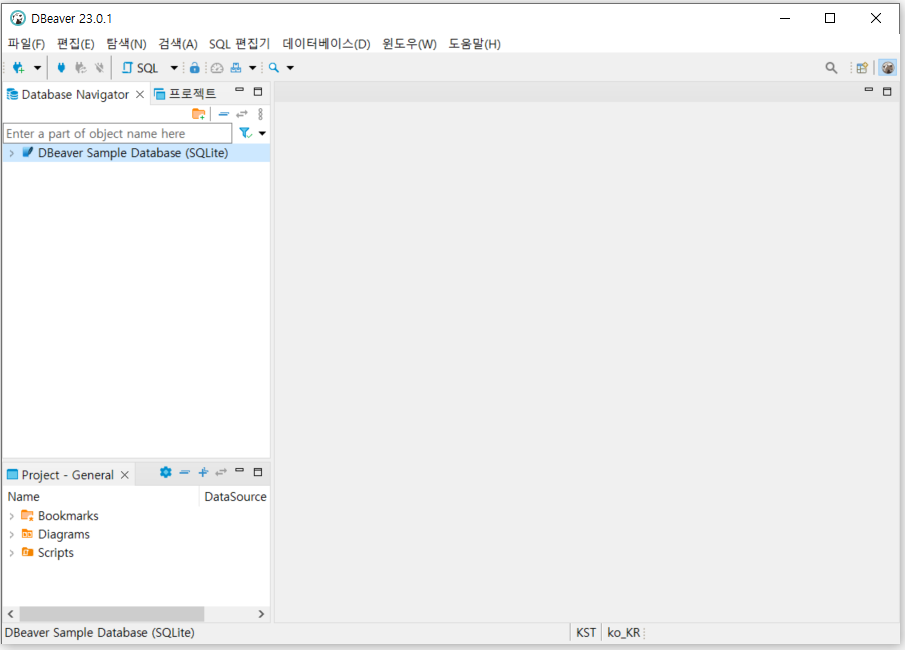905x650 pixels.
Task: Open the 파일(F) menu
Action: click(27, 44)
